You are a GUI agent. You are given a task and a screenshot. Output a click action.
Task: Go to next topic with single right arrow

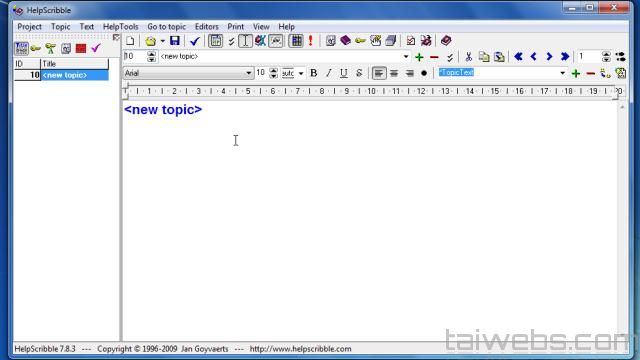coord(549,56)
